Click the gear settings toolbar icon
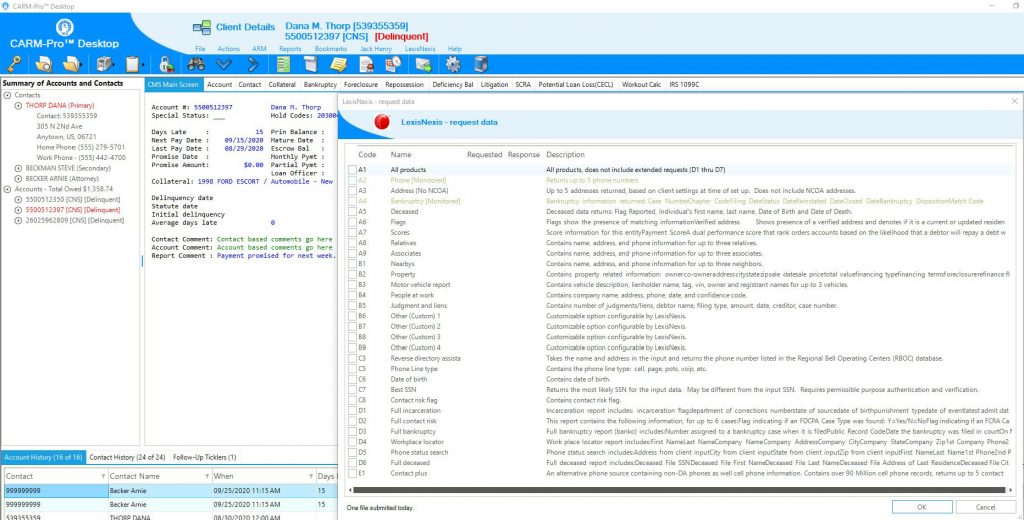1024x520 pixels. [453, 64]
